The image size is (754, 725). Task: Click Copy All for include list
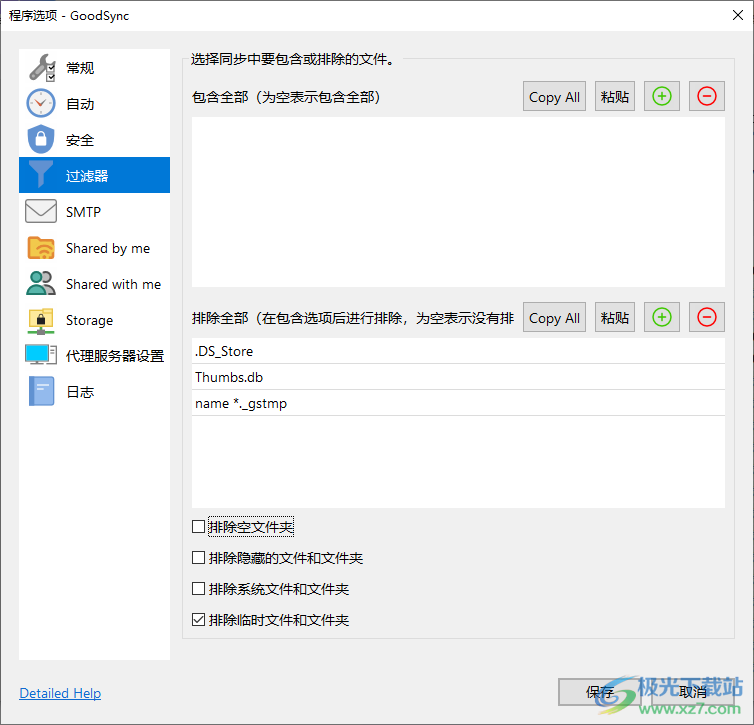(x=554, y=96)
